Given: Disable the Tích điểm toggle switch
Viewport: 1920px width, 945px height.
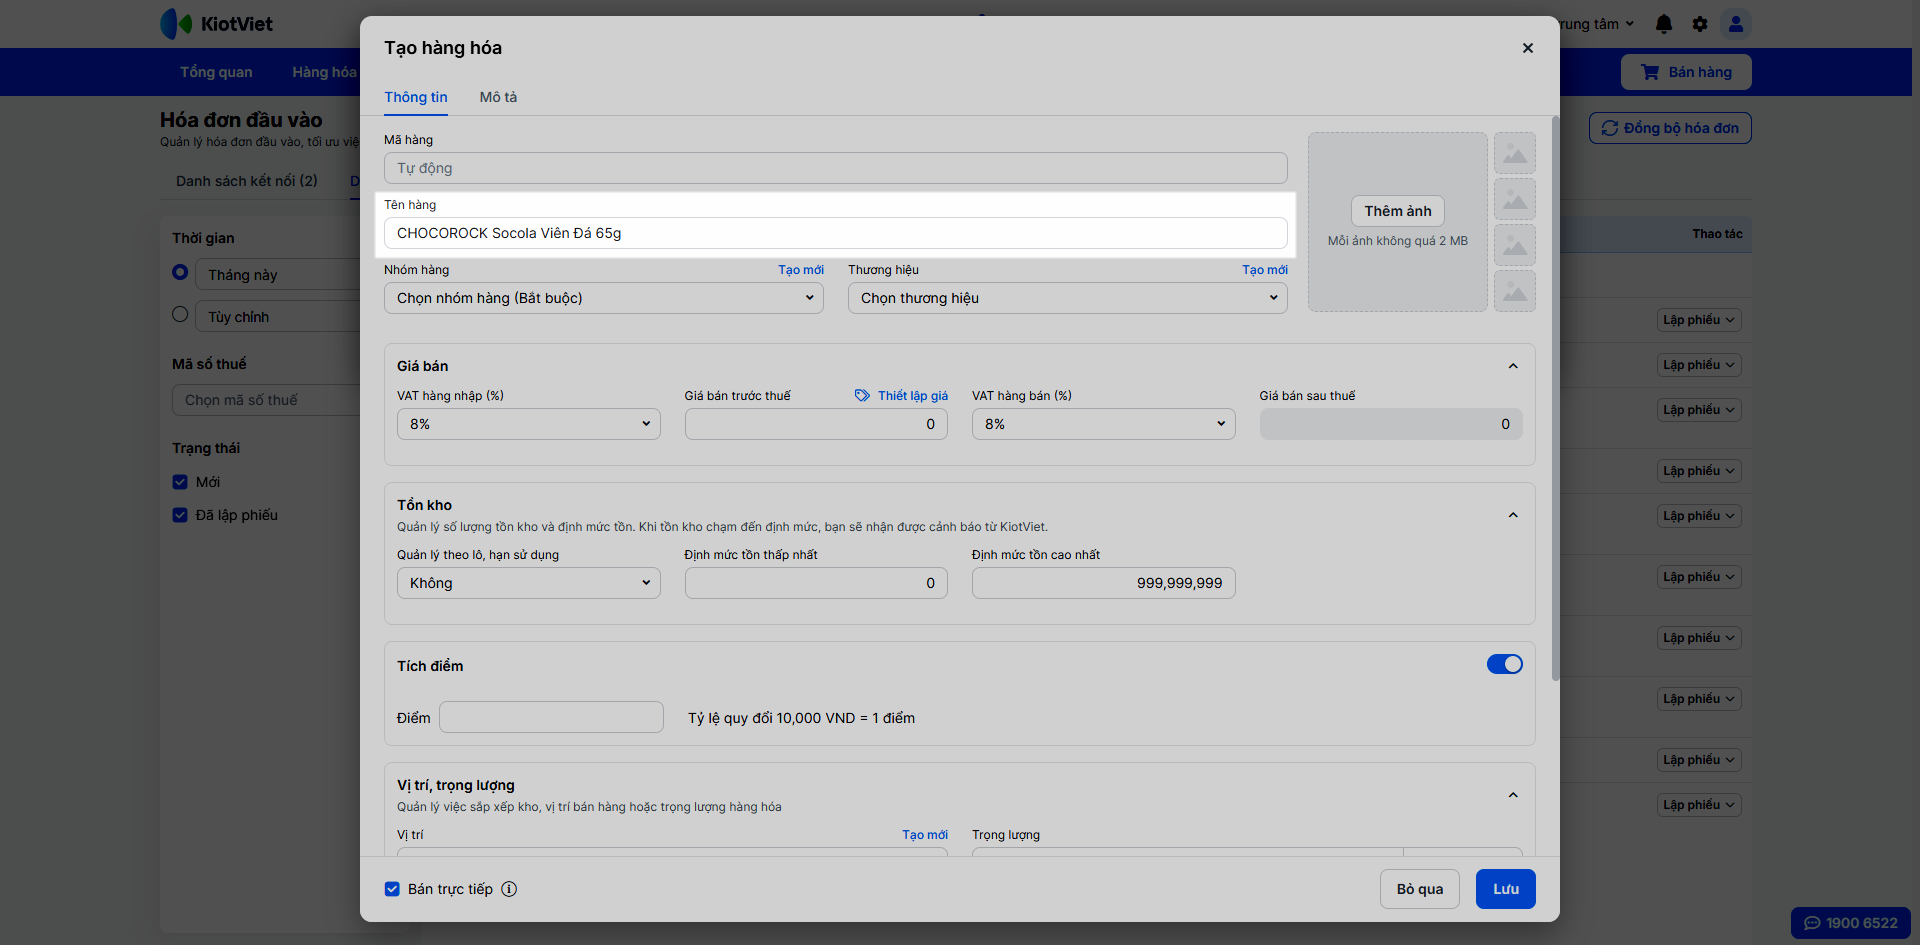Looking at the screenshot, I should coord(1504,664).
